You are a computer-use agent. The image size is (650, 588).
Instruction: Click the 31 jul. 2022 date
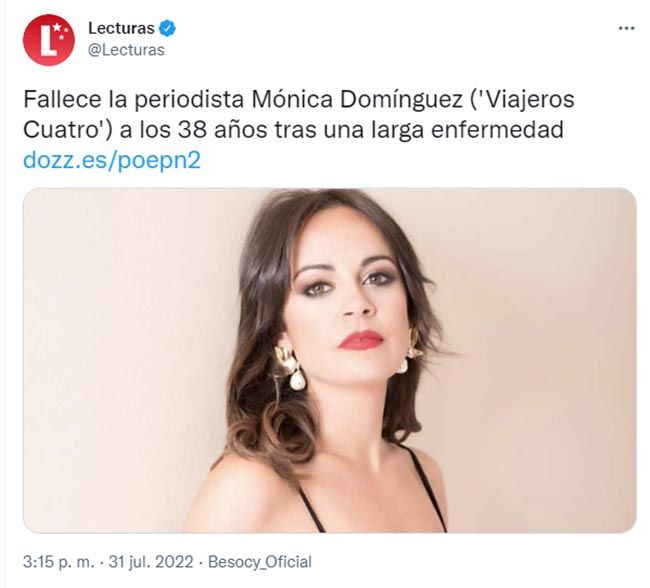[x=151, y=562]
